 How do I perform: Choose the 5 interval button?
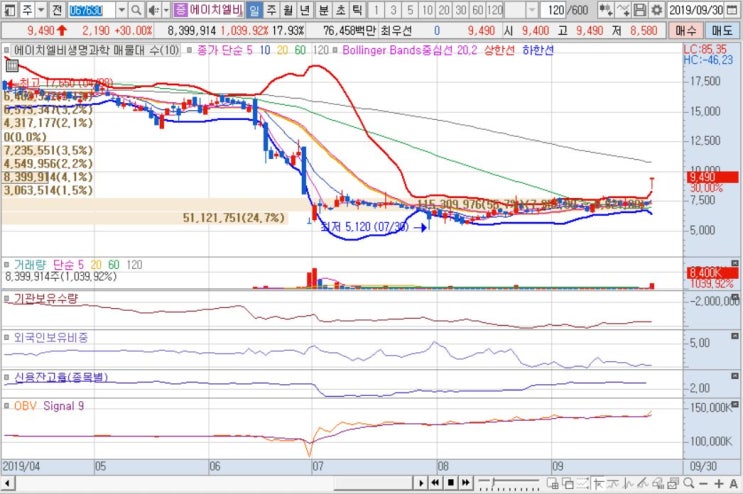pyautogui.click(x=410, y=9)
